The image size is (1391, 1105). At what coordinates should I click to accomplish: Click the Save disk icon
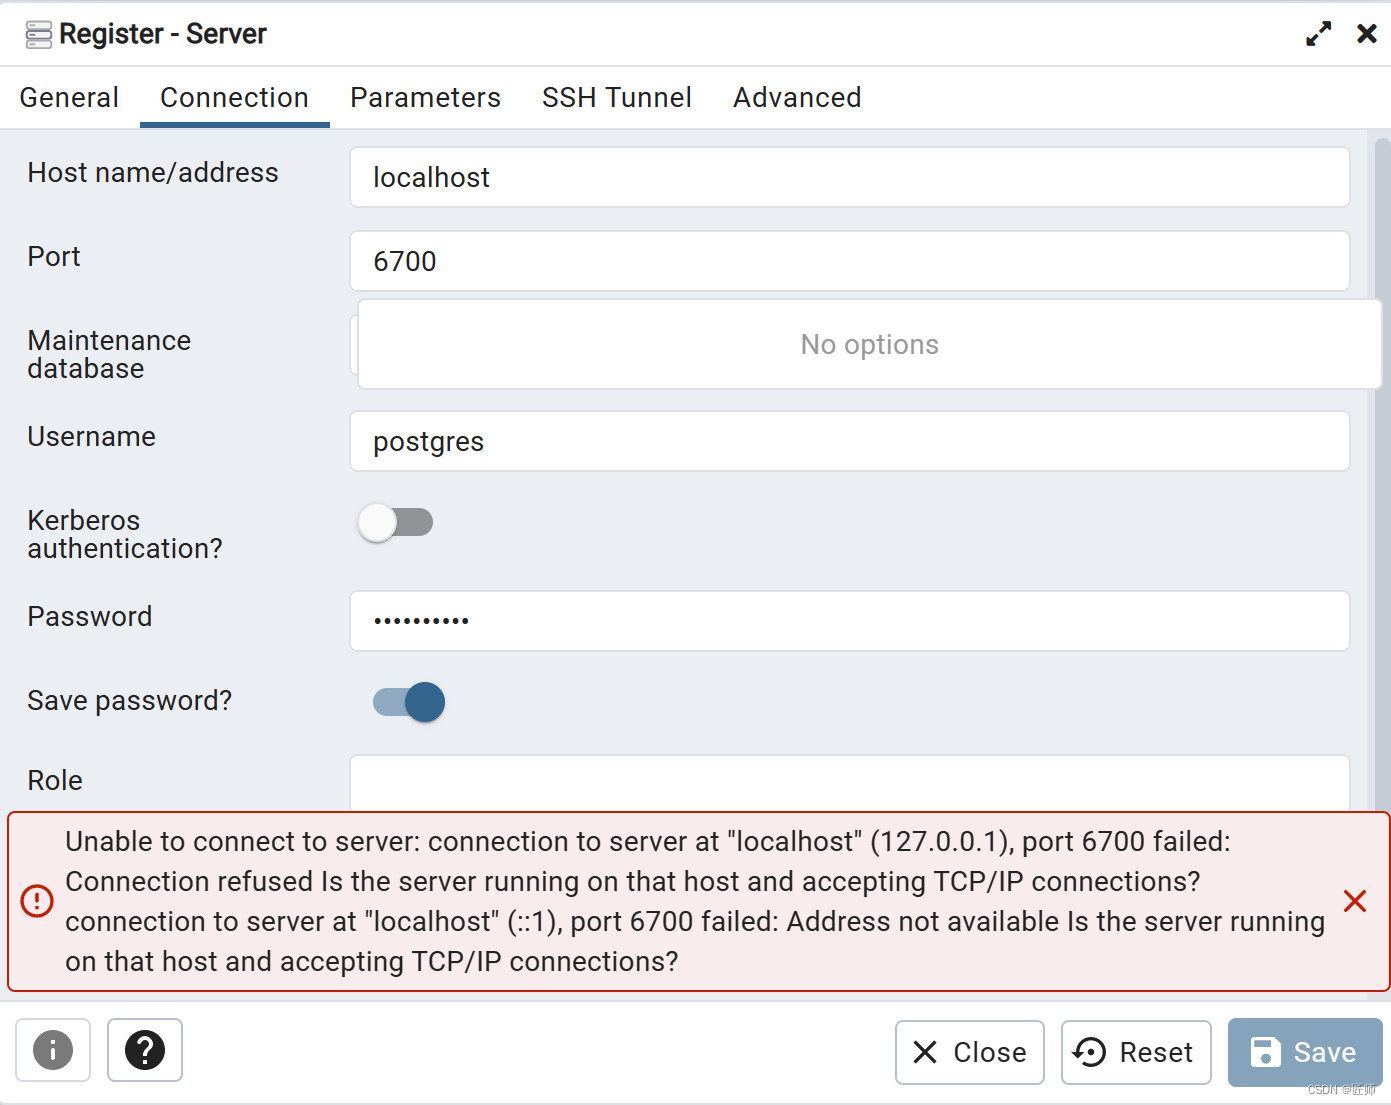click(x=1266, y=1052)
